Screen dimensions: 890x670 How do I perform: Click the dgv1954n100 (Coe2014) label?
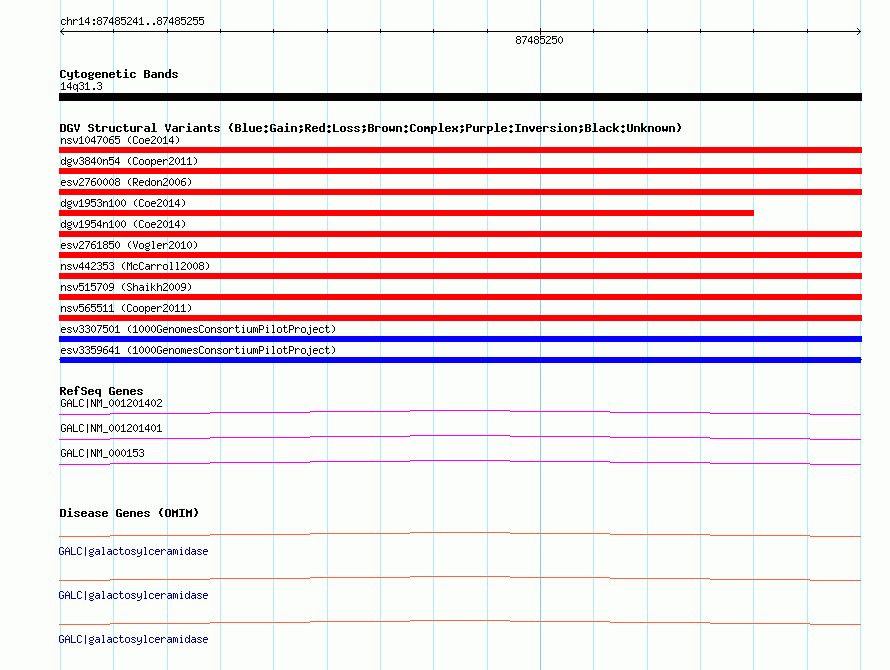click(x=123, y=224)
